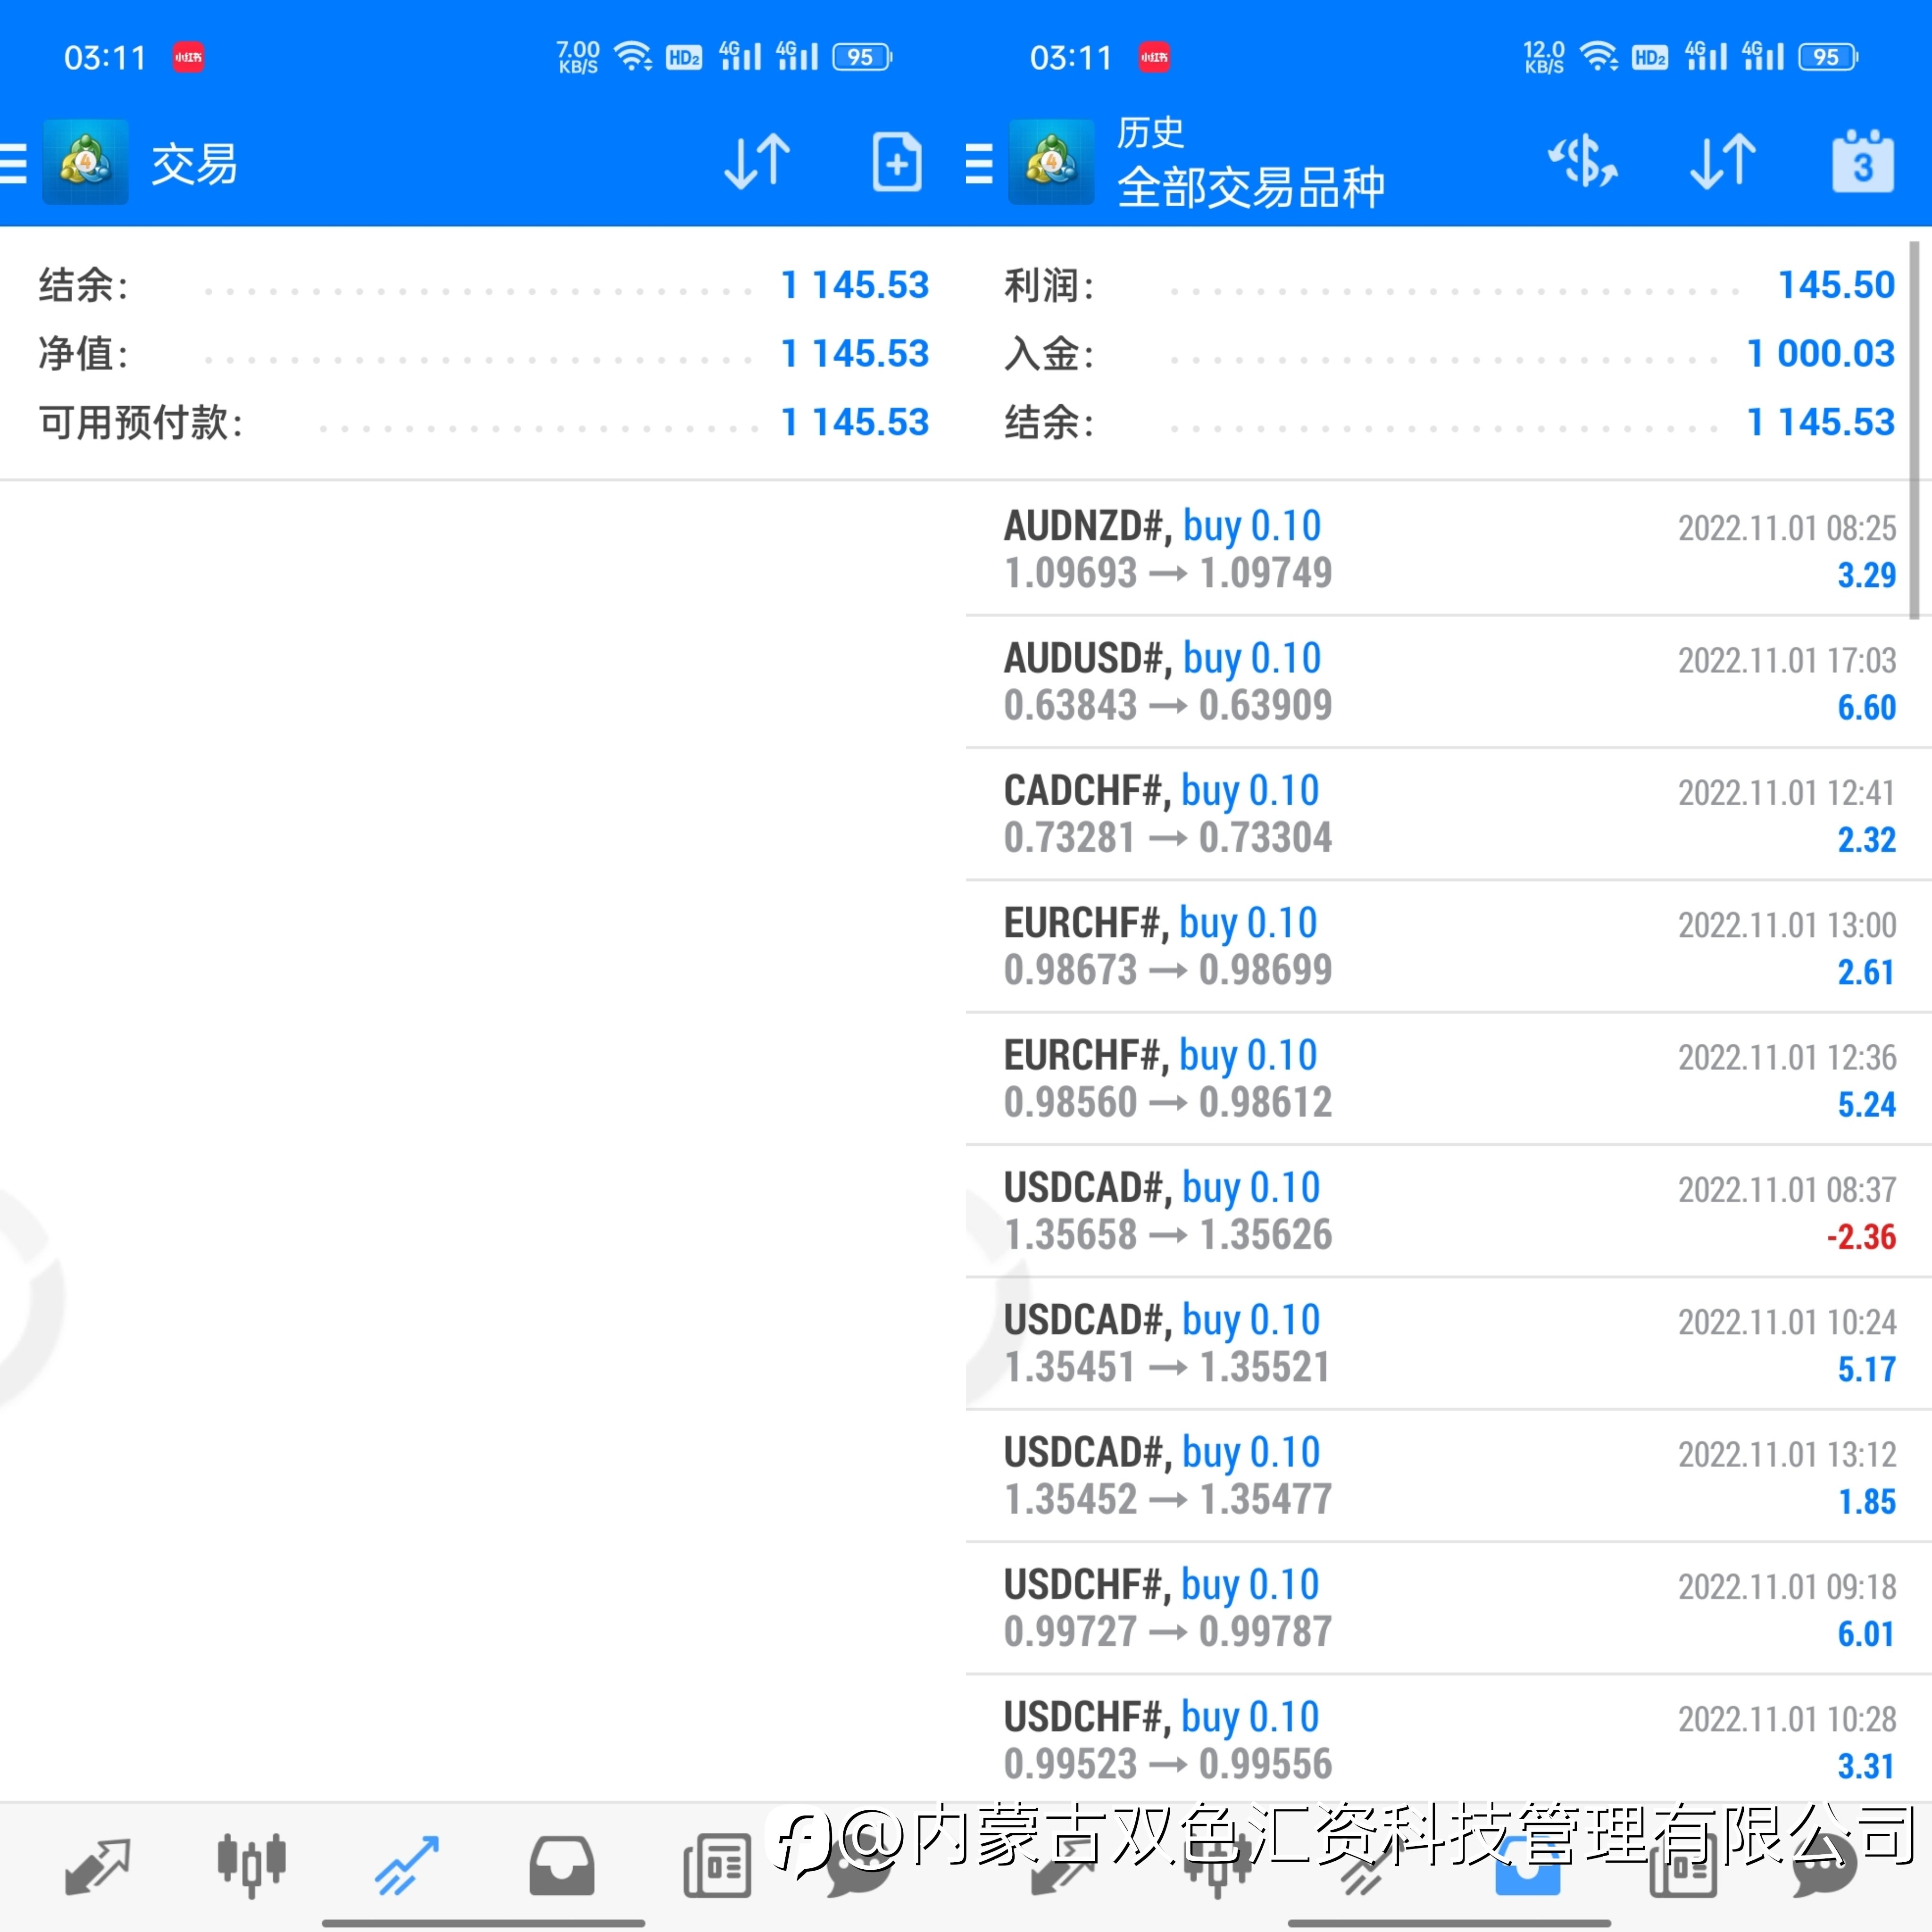
Task: Open the USDCHF# trade closed at 09:18
Action: [1449, 1608]
